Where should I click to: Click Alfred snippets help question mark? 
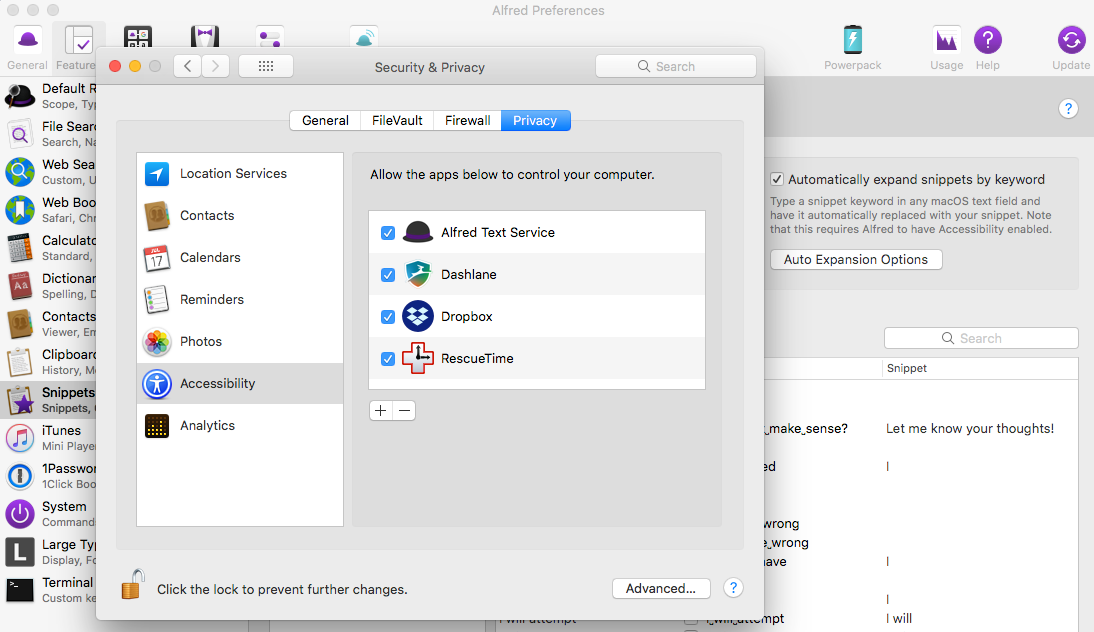1067,109
